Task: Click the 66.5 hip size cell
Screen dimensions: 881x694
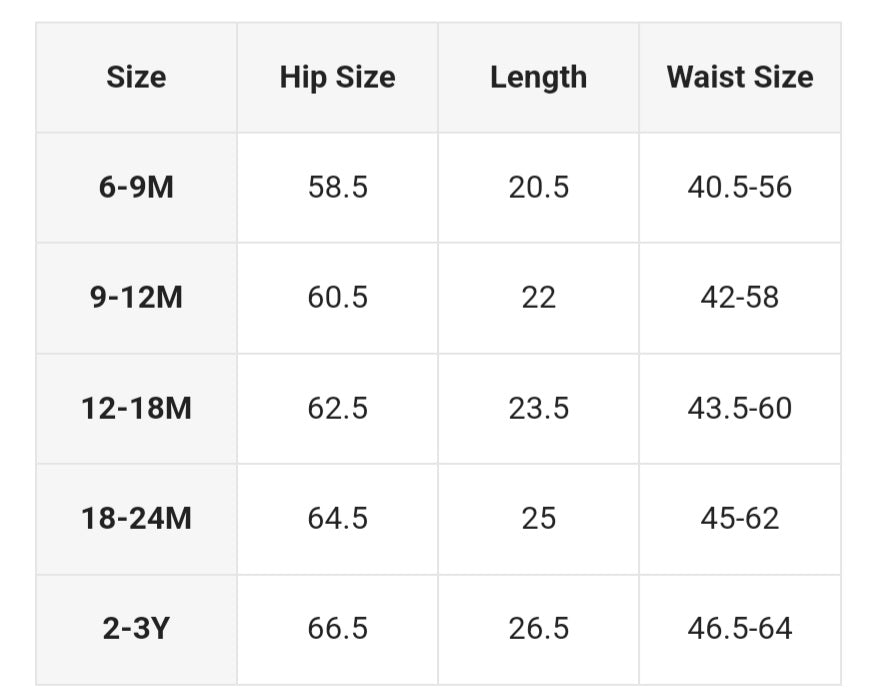Action: 337,628
